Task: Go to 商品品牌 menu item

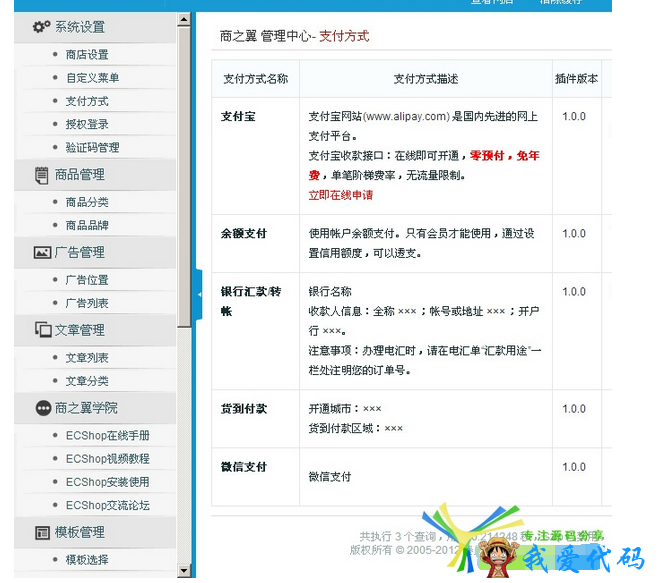Action: tap(87, 225)
